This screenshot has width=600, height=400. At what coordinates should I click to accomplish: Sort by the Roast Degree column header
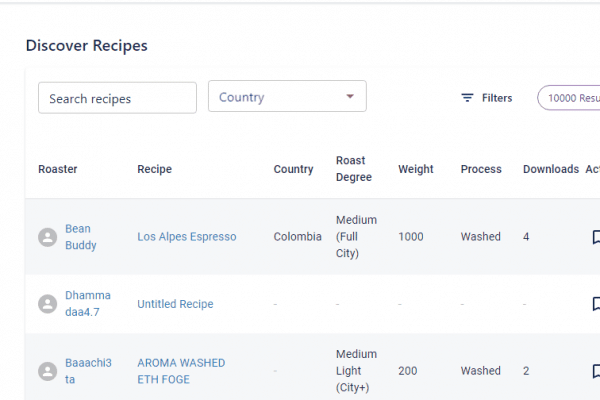354,169
